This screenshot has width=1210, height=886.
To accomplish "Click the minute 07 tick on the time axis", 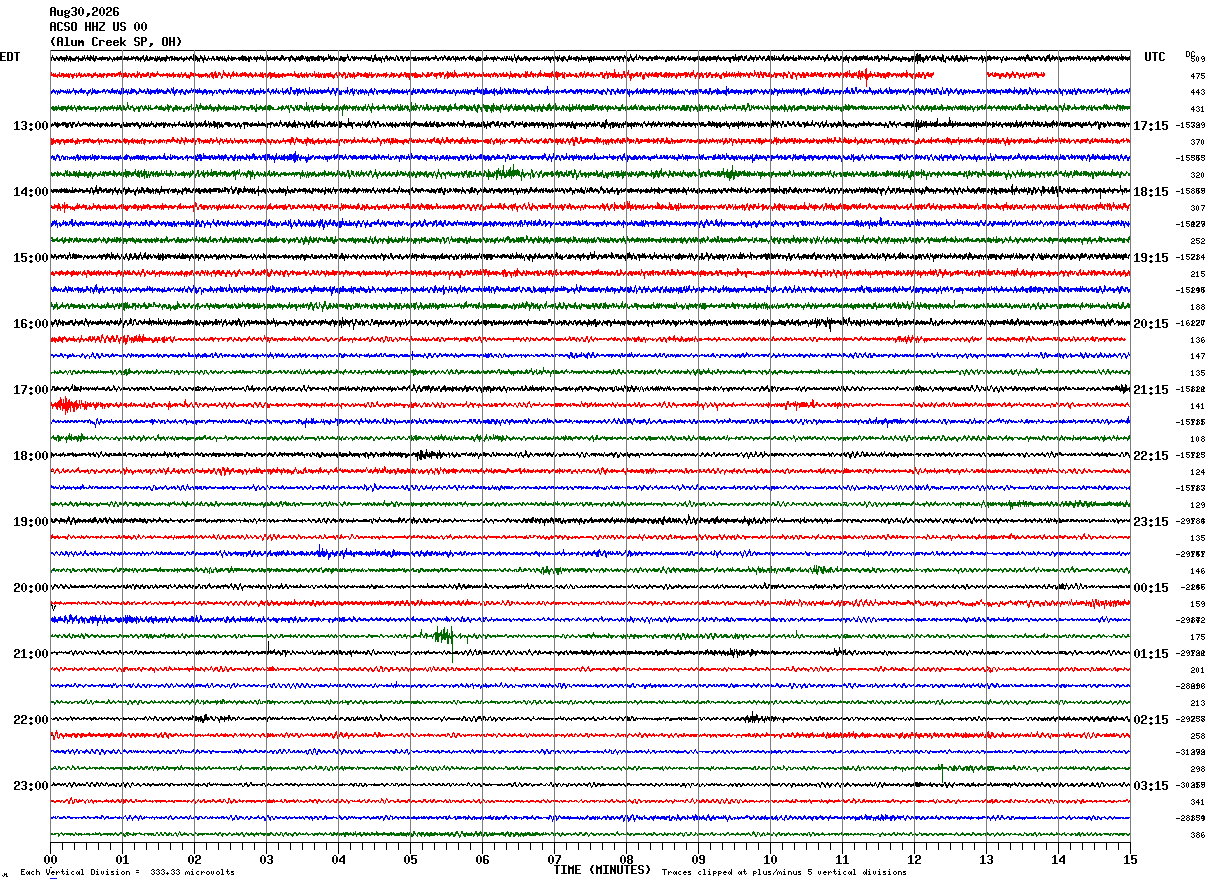I will coord(554,859).
